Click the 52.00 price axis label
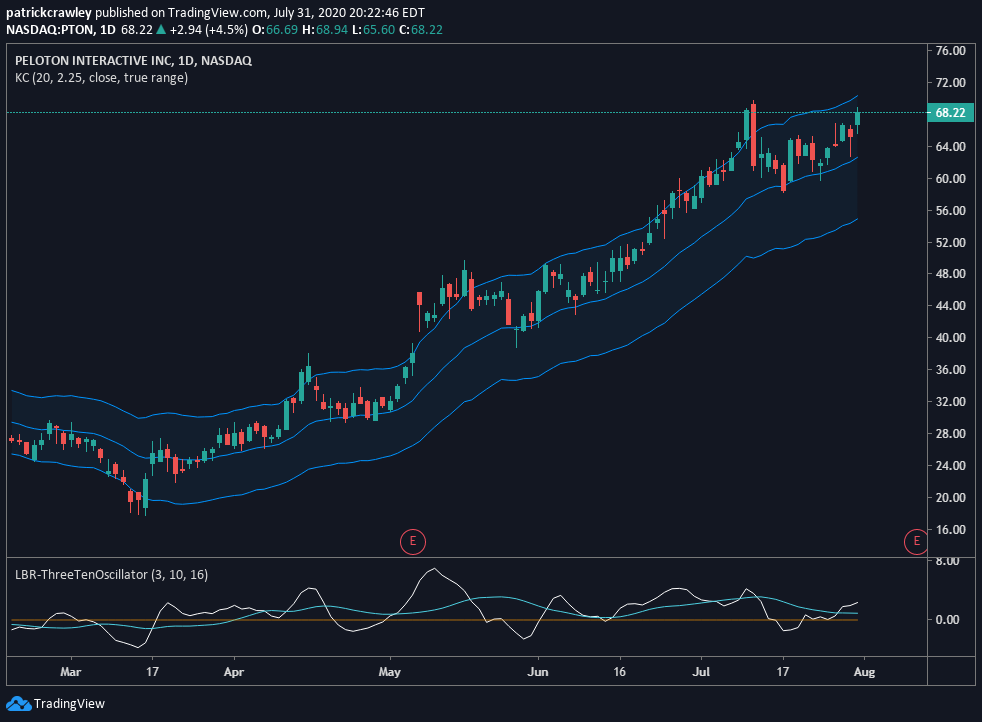Viewport: 982px width, 722px height. click(x=950, y=242)
